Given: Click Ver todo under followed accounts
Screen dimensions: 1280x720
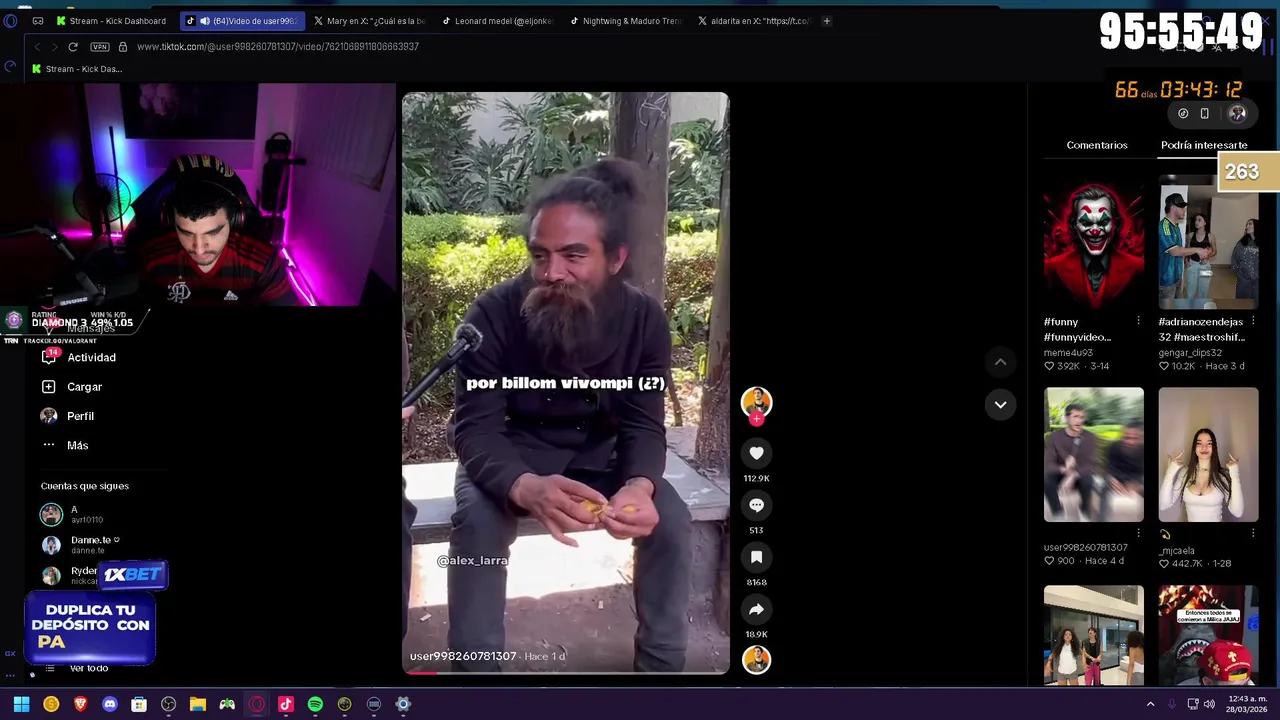Looking at the screenshot, I should point(88,668).
